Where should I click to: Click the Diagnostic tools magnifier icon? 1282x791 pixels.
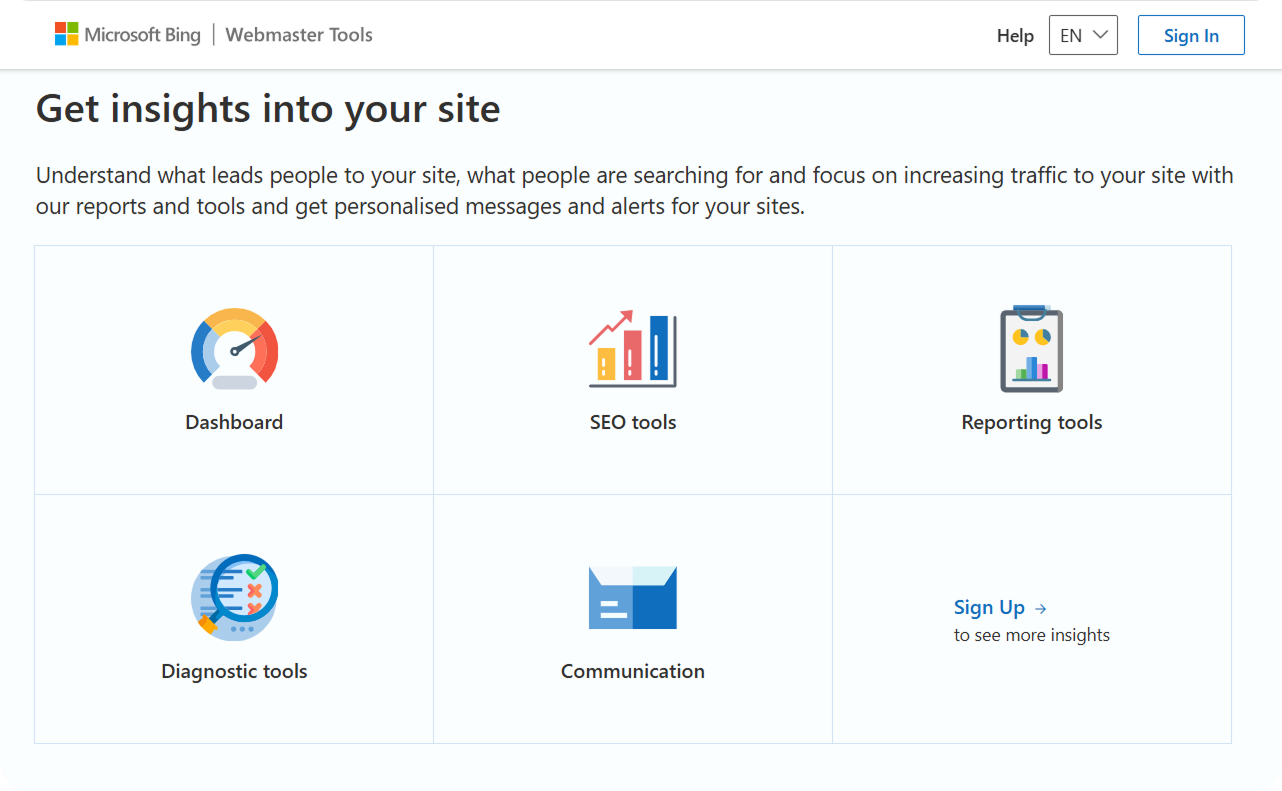pos(234,597)
